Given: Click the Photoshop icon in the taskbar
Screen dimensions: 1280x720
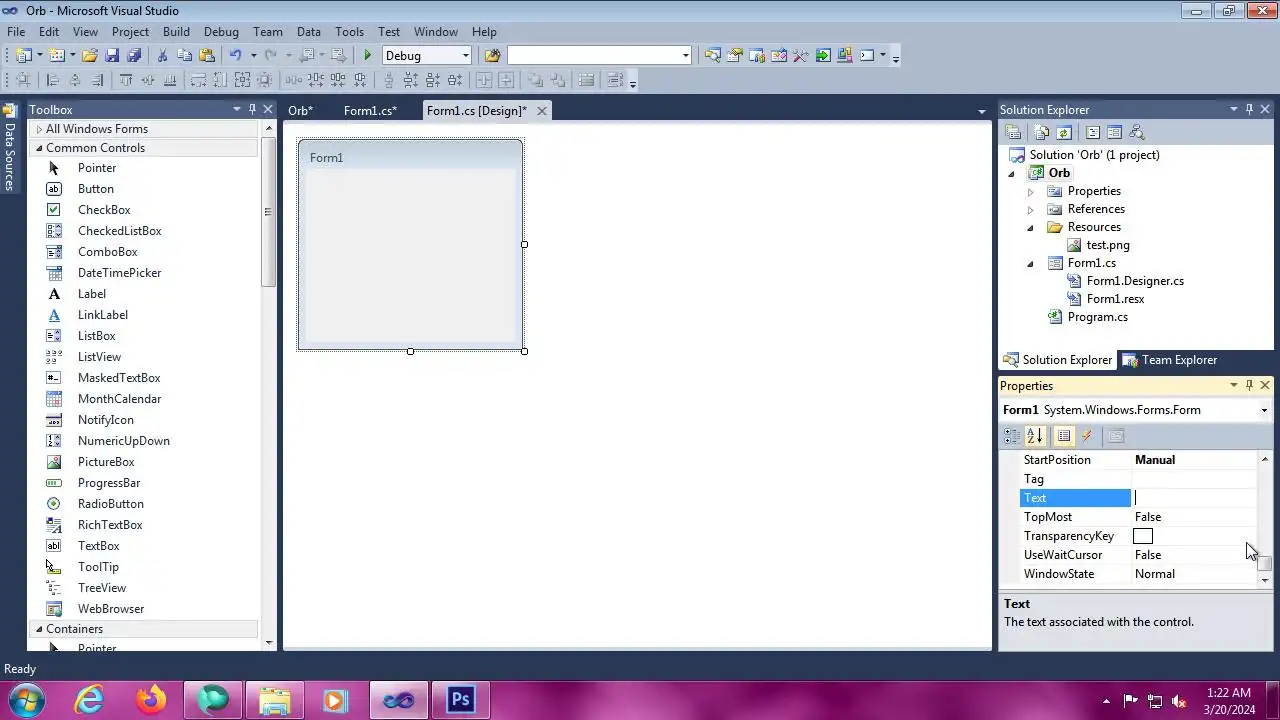Looking at the screenshot, I should [x=460, y=700].
